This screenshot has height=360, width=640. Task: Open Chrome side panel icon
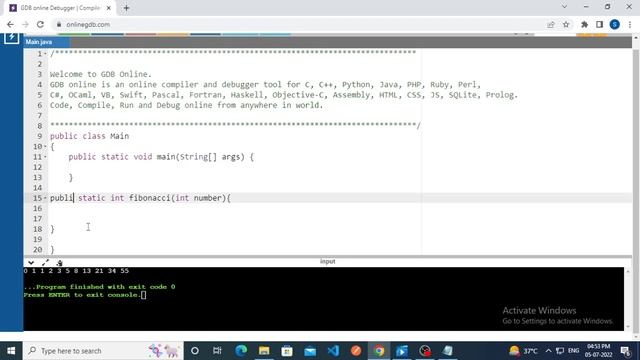pyautogui.click(x=599, y=24)
